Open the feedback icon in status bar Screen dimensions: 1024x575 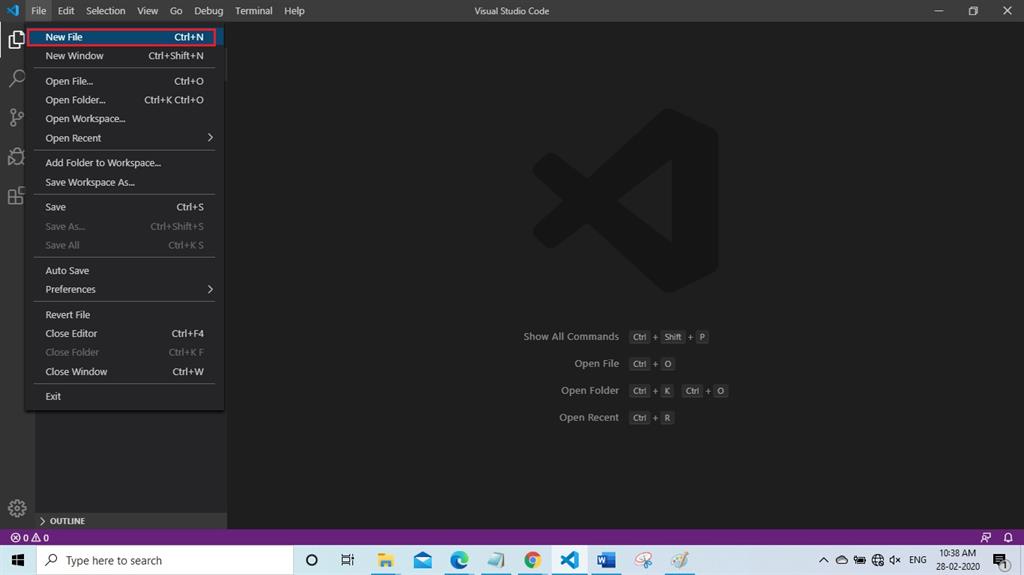985,537
